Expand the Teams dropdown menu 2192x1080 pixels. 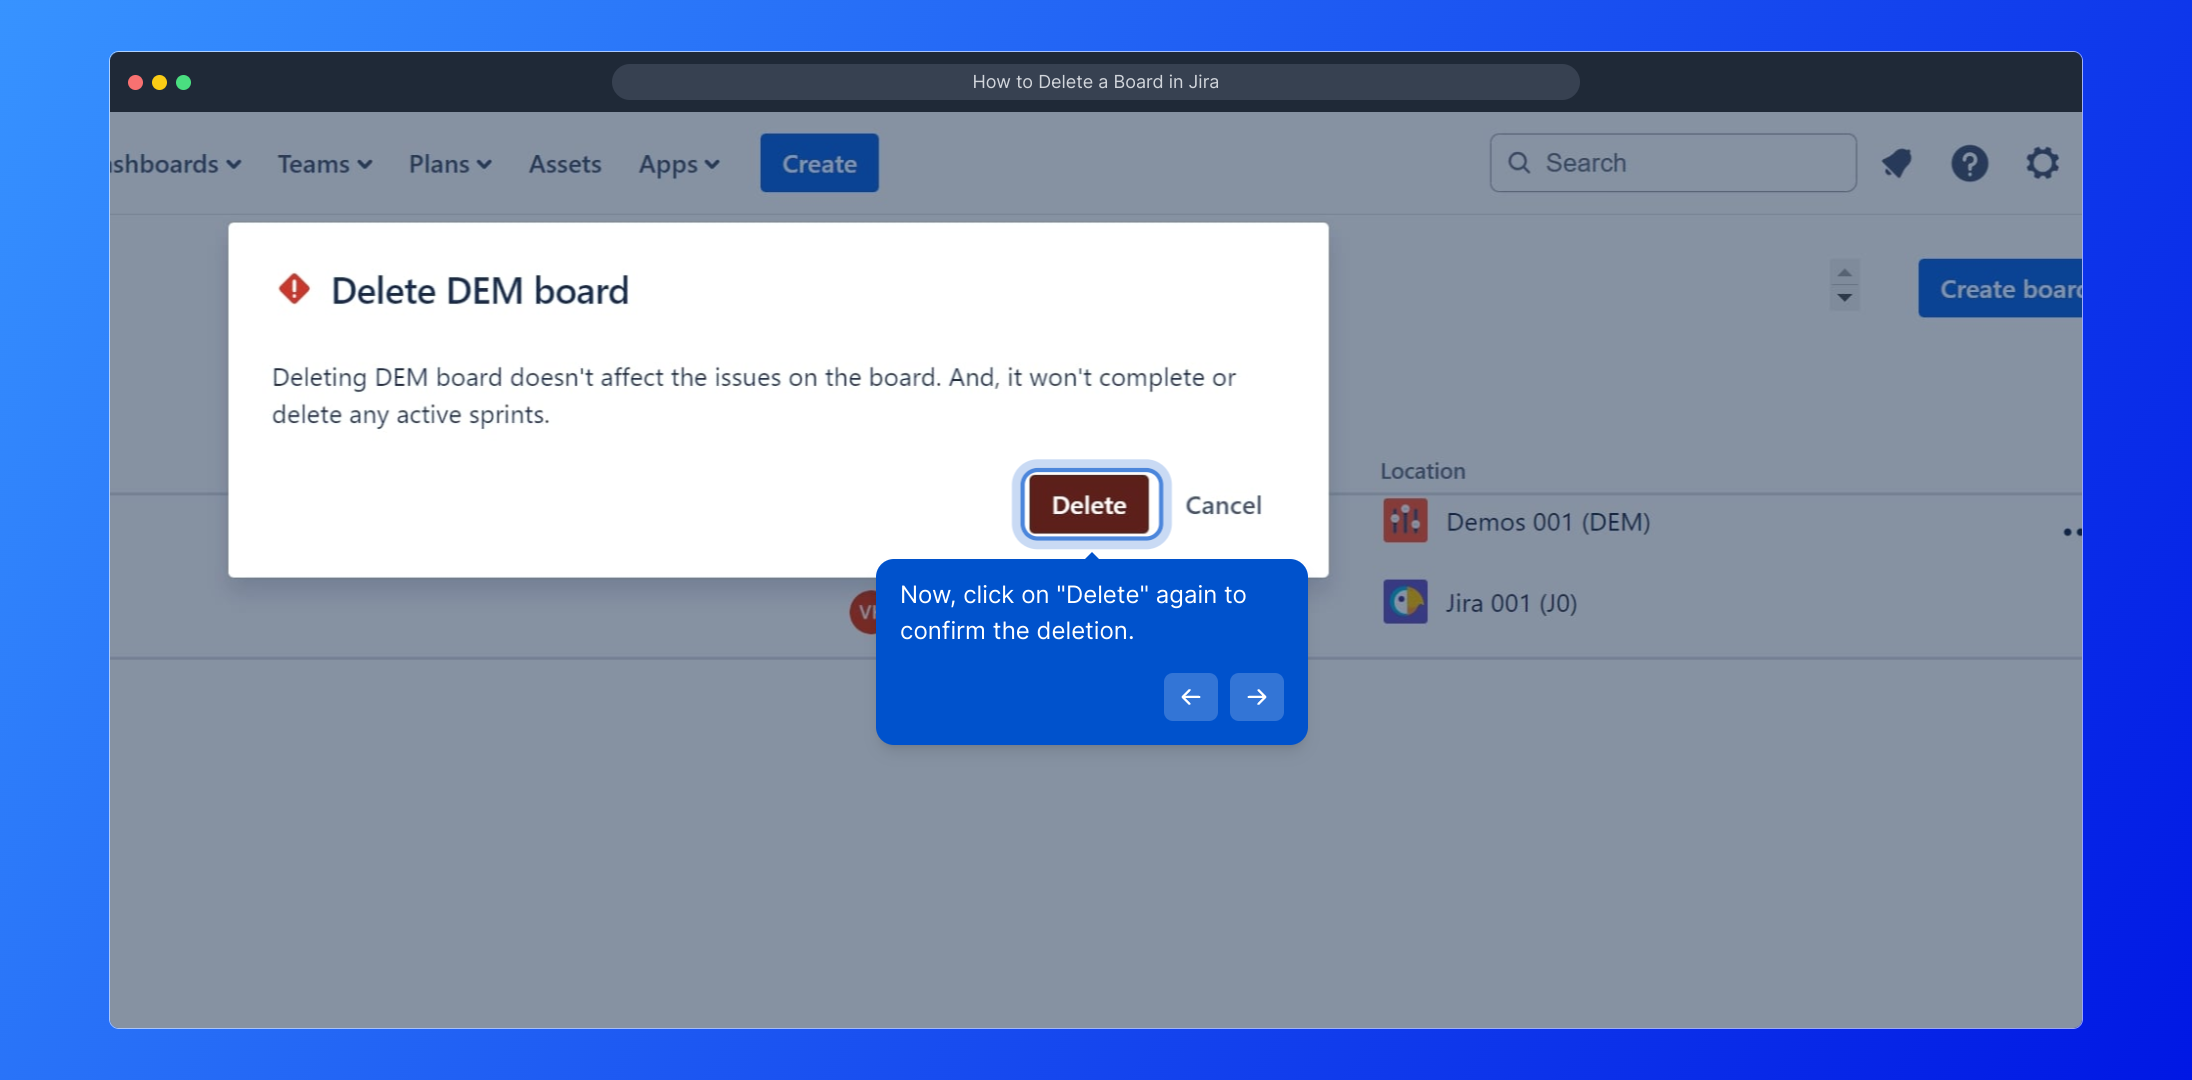coord(324,164)
